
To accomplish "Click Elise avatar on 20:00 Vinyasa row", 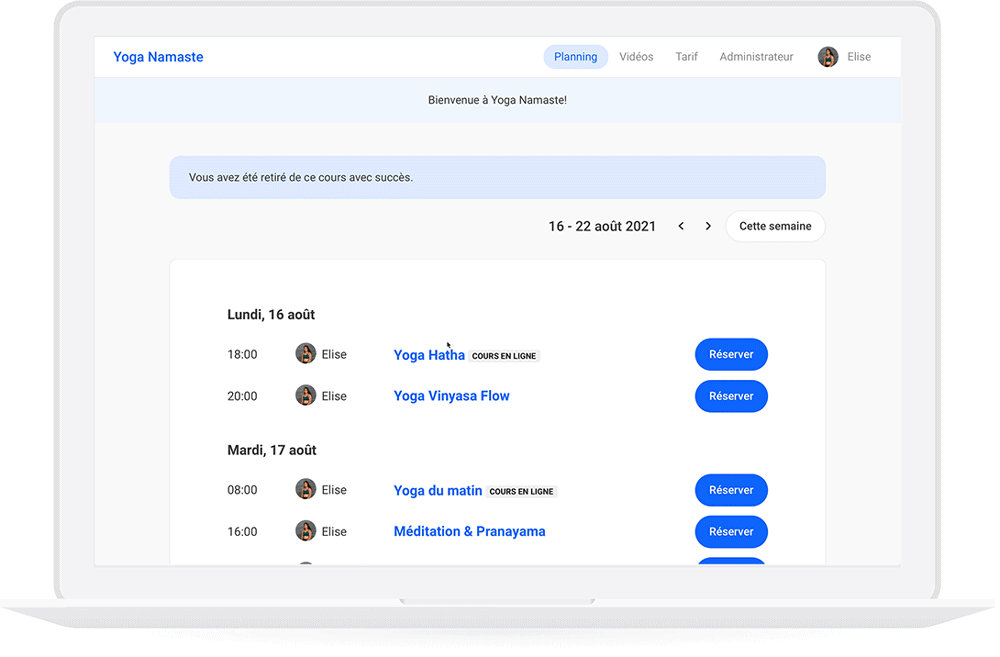I will tap(306, 396).
